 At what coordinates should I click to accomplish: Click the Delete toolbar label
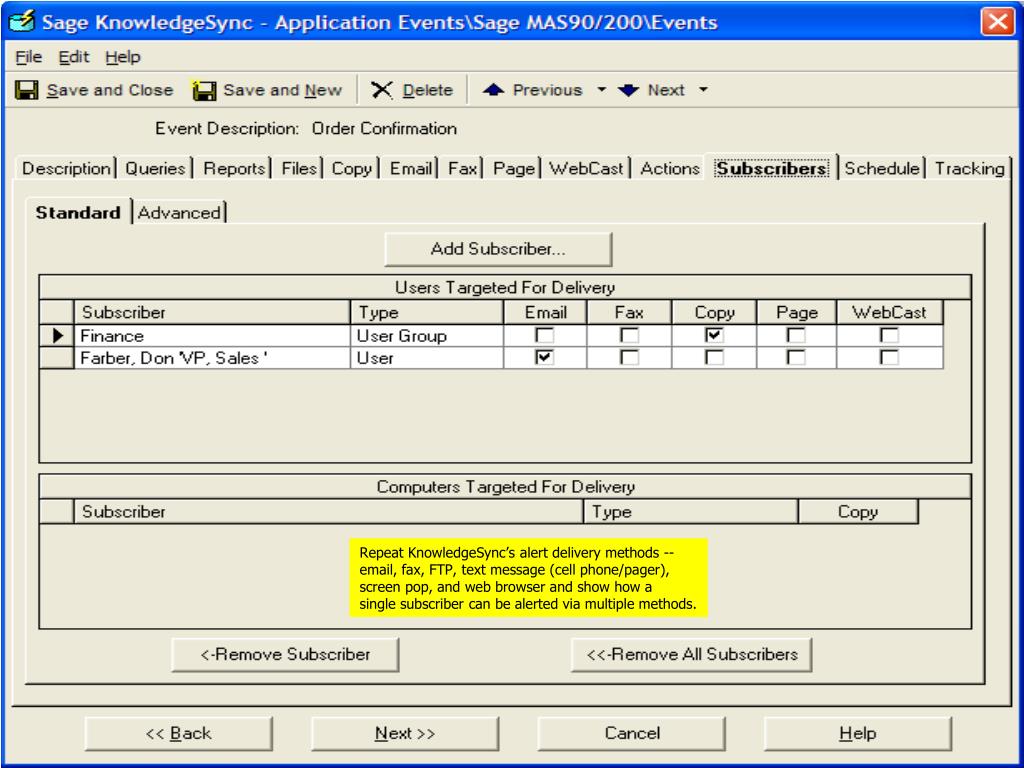point(428,90)
